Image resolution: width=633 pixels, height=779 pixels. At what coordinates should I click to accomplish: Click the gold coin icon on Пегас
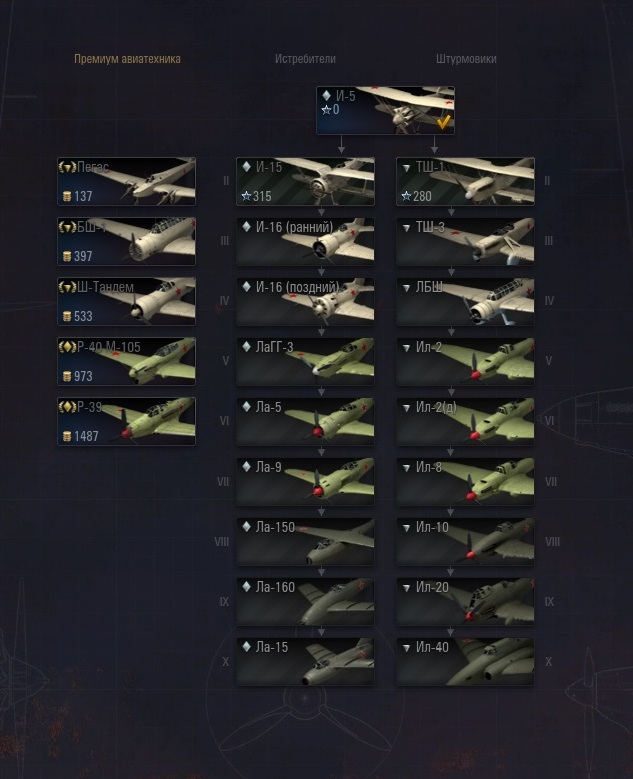pyautogui.click(x=67, y=196)
